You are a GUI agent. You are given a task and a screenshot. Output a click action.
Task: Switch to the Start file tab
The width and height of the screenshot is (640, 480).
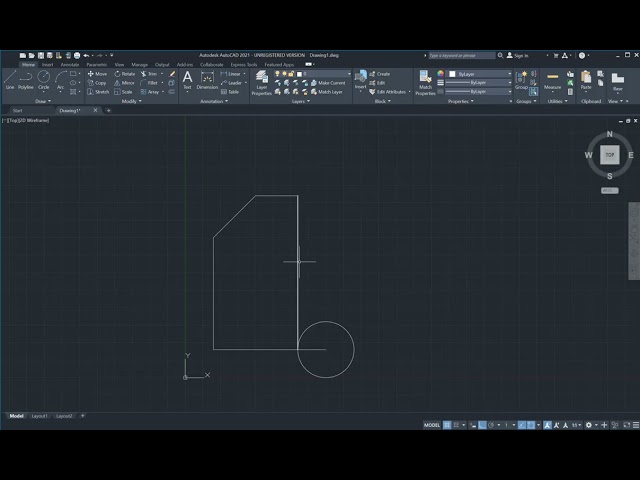point(17,111)
